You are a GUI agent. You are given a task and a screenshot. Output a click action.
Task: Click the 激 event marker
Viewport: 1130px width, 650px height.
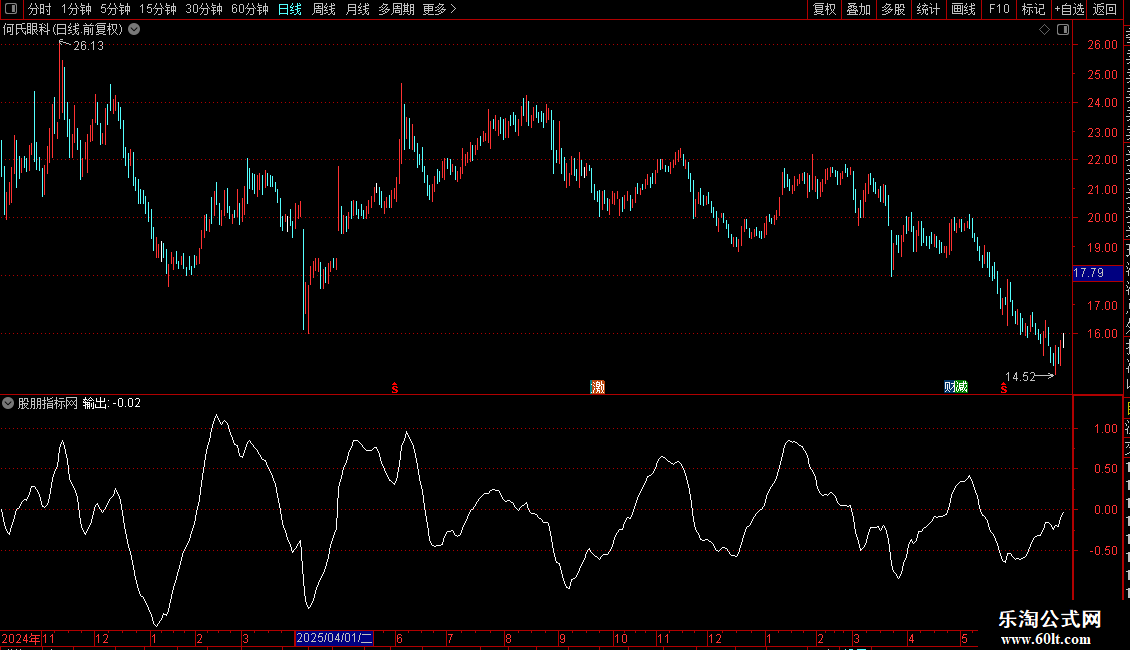[597, 387]
